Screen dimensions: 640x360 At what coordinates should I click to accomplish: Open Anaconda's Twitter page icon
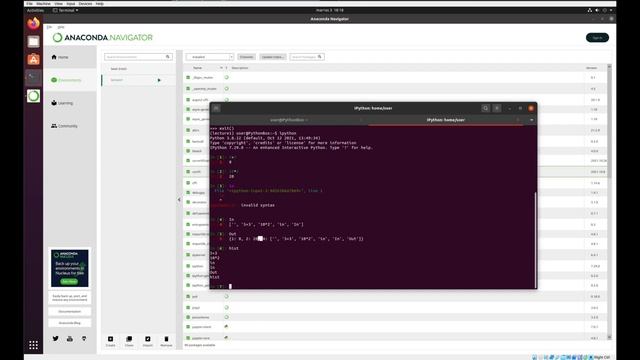[x=56, y=338]
